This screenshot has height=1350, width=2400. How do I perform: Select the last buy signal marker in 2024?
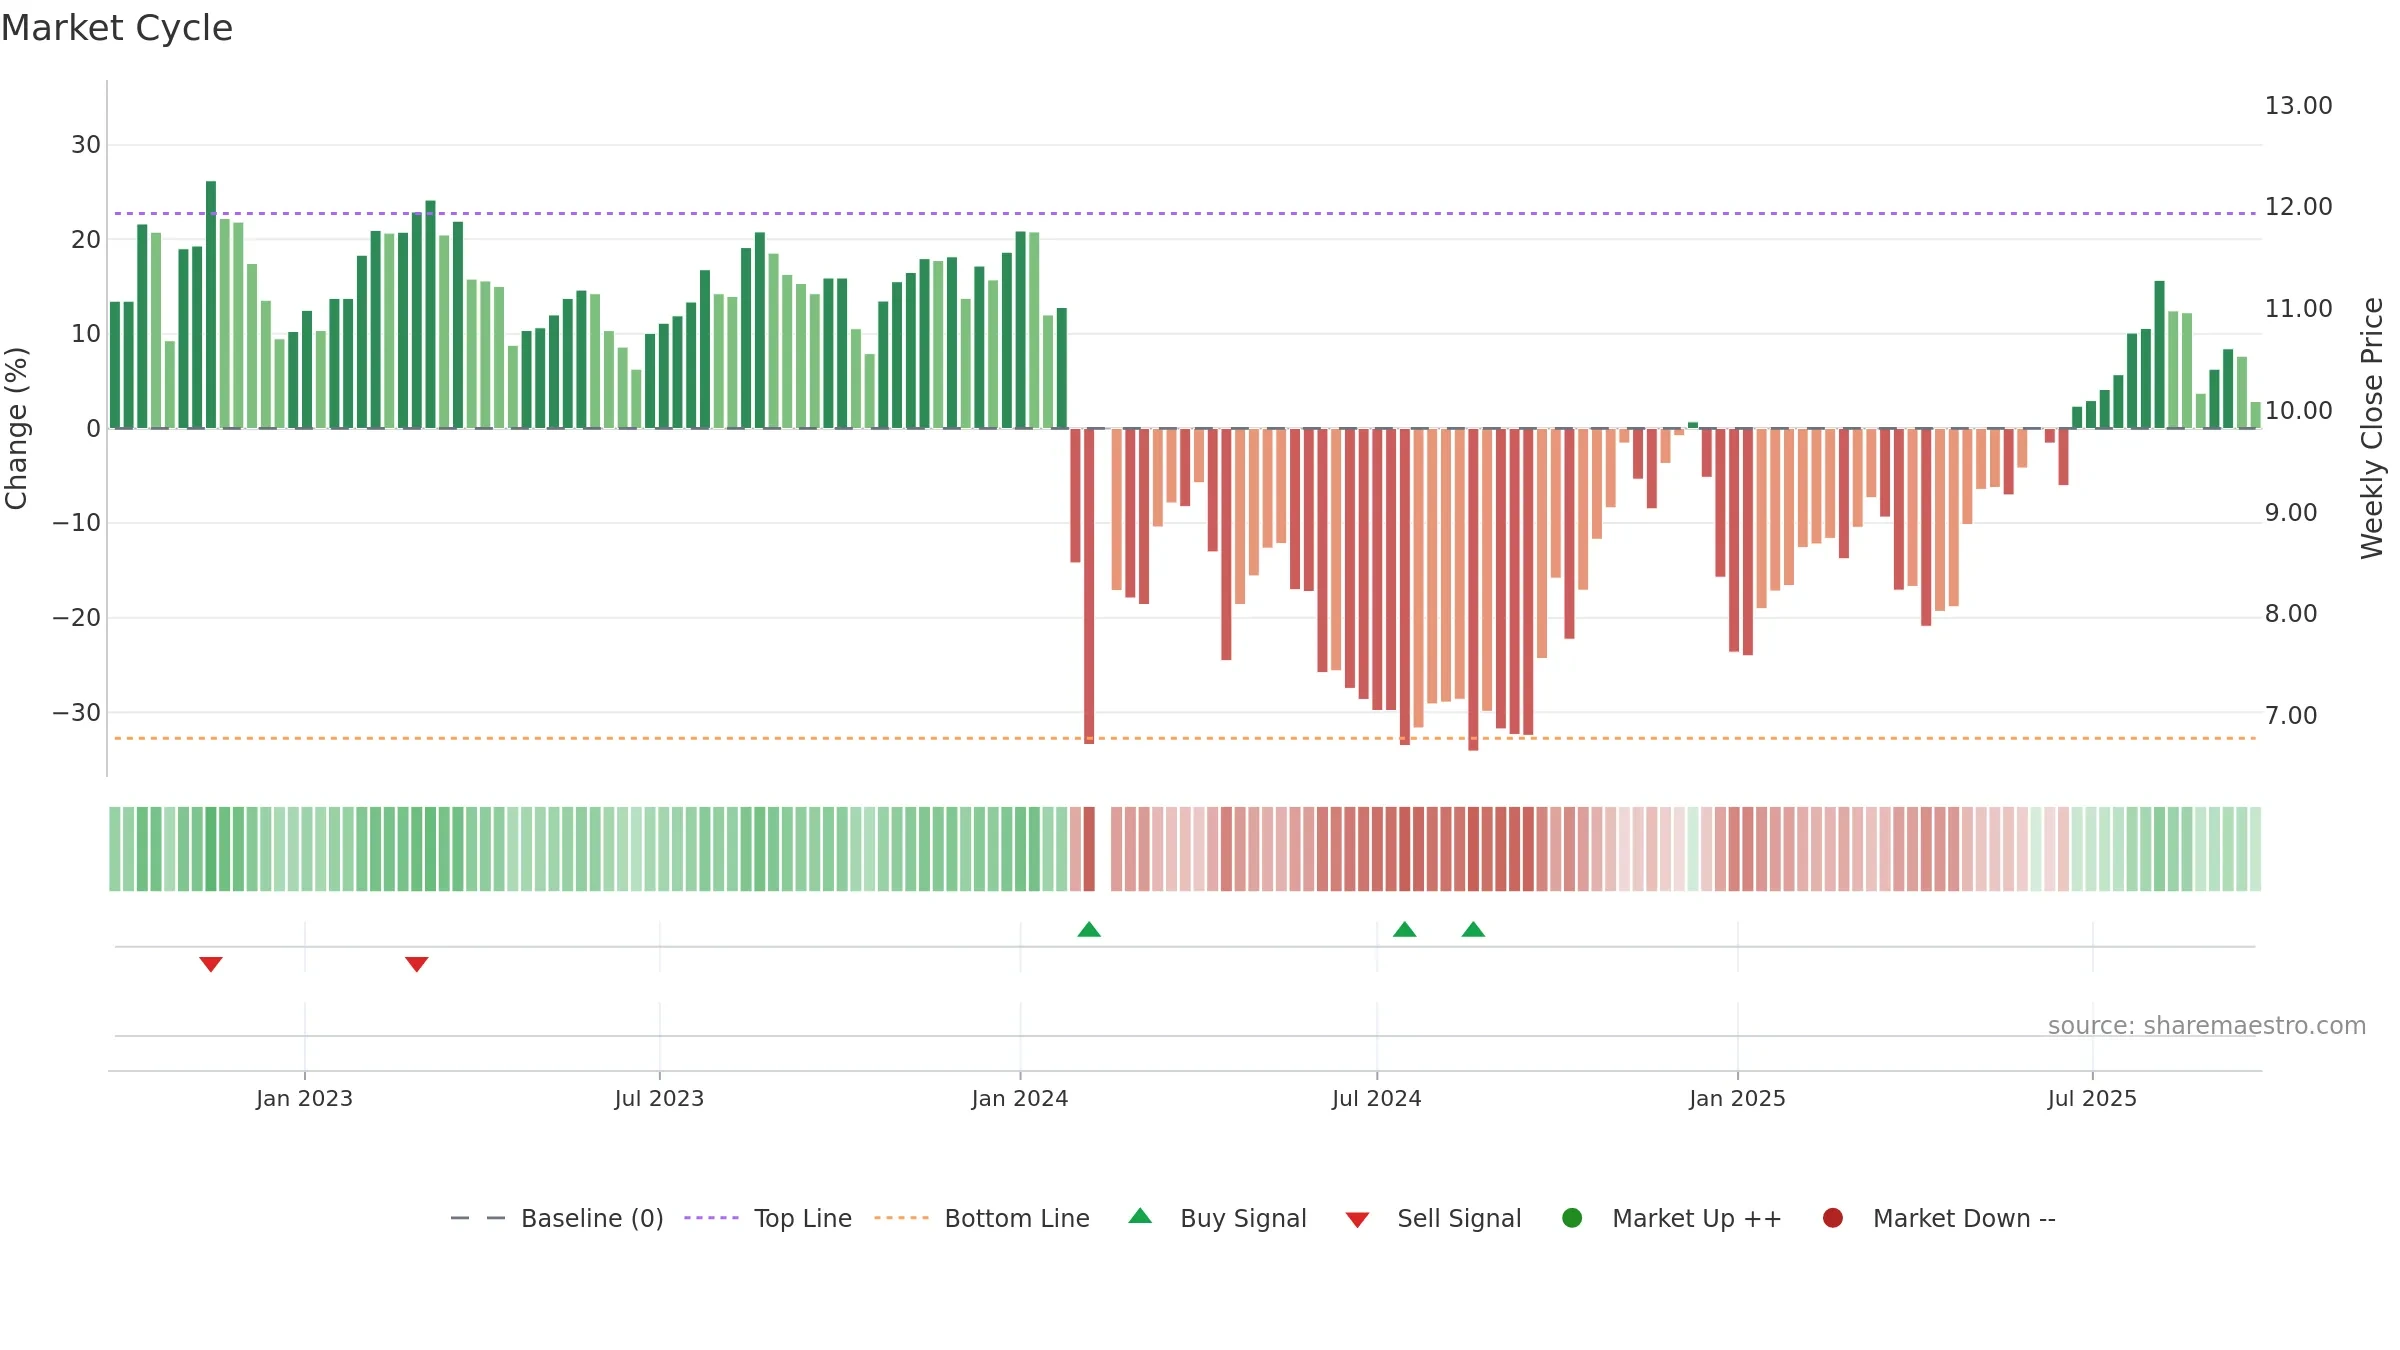coord(1473,930)
